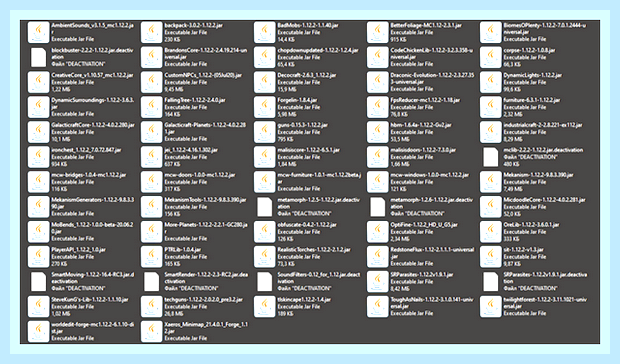Click the corpse-1.12.2 jar icon
Viewport: 620px width, 364px height.
pyautogui.click(x=491, y=57)
